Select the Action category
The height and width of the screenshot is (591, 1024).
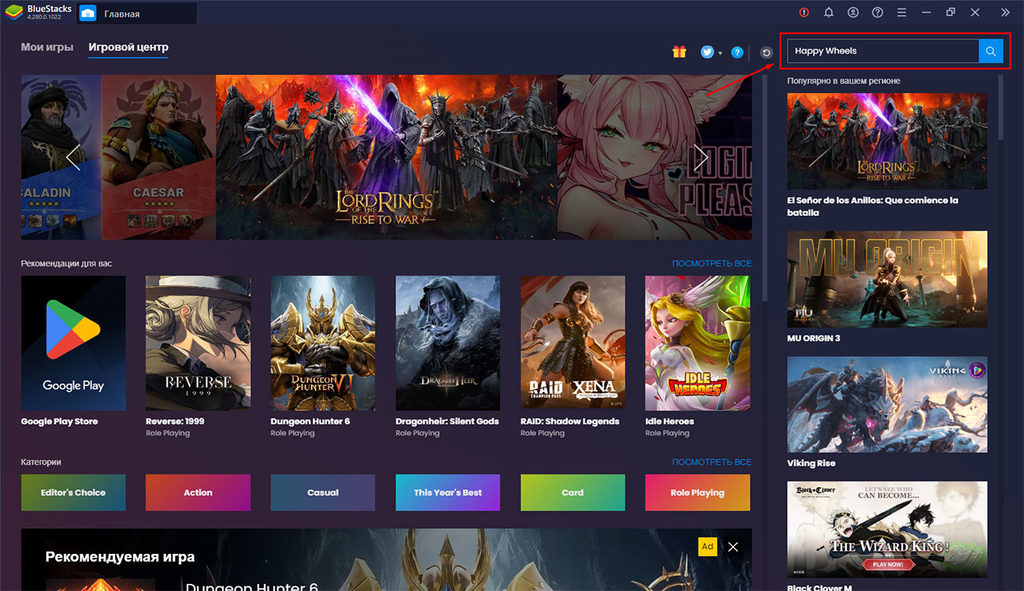coord(198,492)
